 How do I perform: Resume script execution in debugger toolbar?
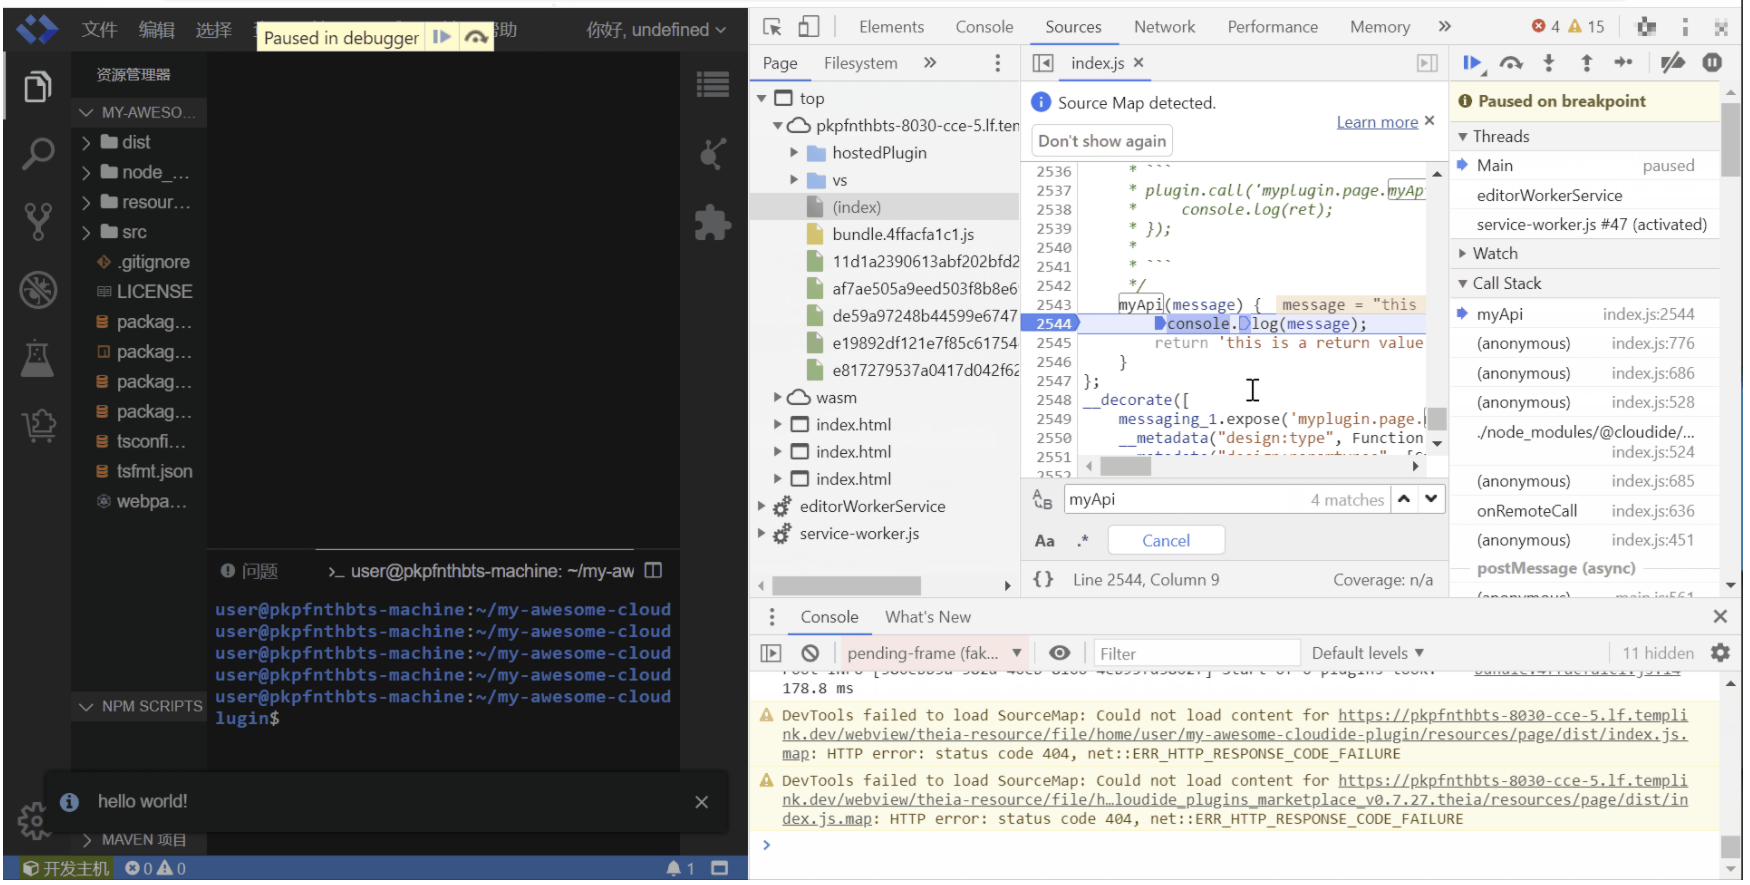click(x=1471, y=63)
